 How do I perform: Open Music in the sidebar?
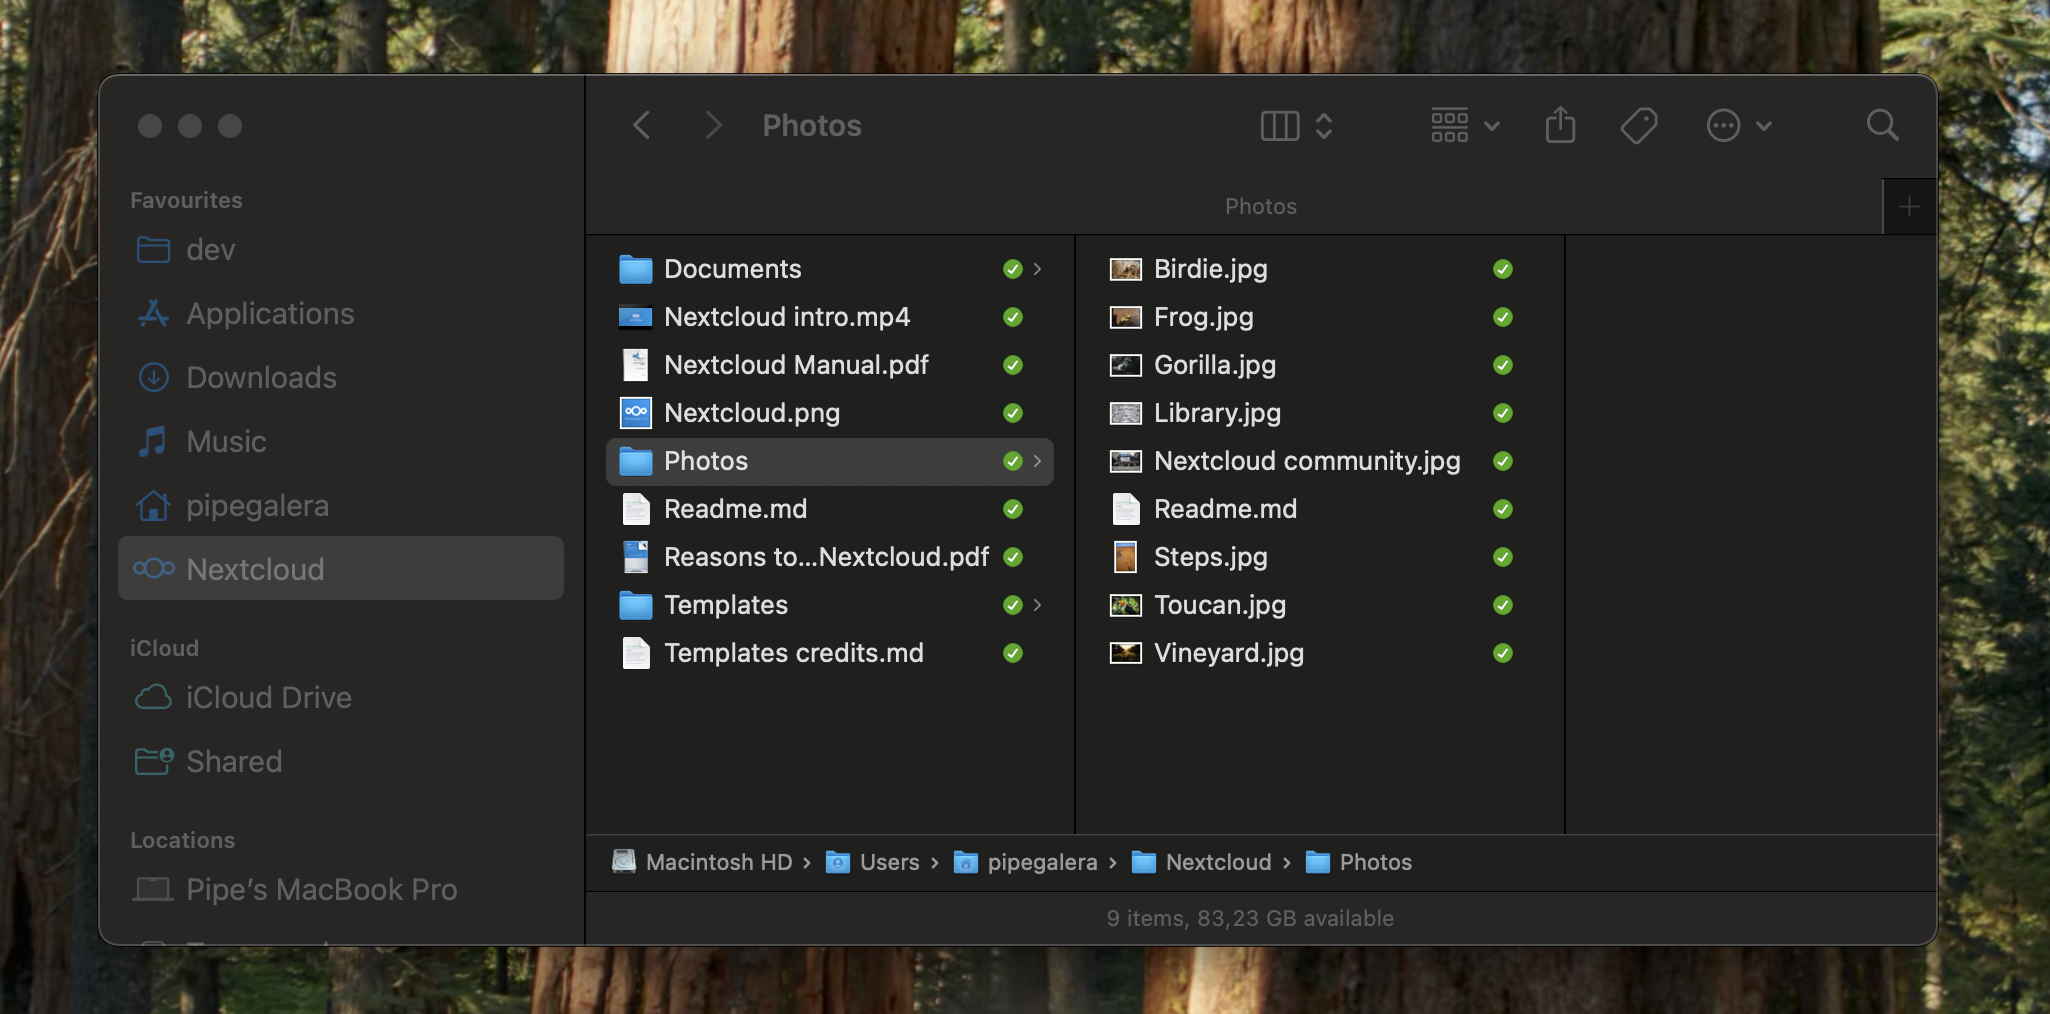[x=340, y=442]
